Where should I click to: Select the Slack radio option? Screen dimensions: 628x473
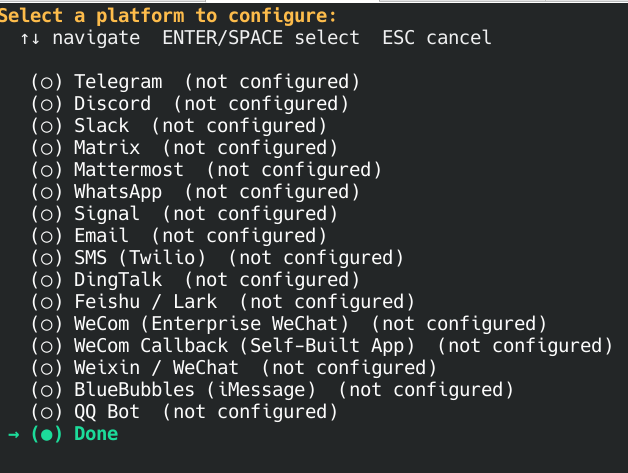point(47,126)
